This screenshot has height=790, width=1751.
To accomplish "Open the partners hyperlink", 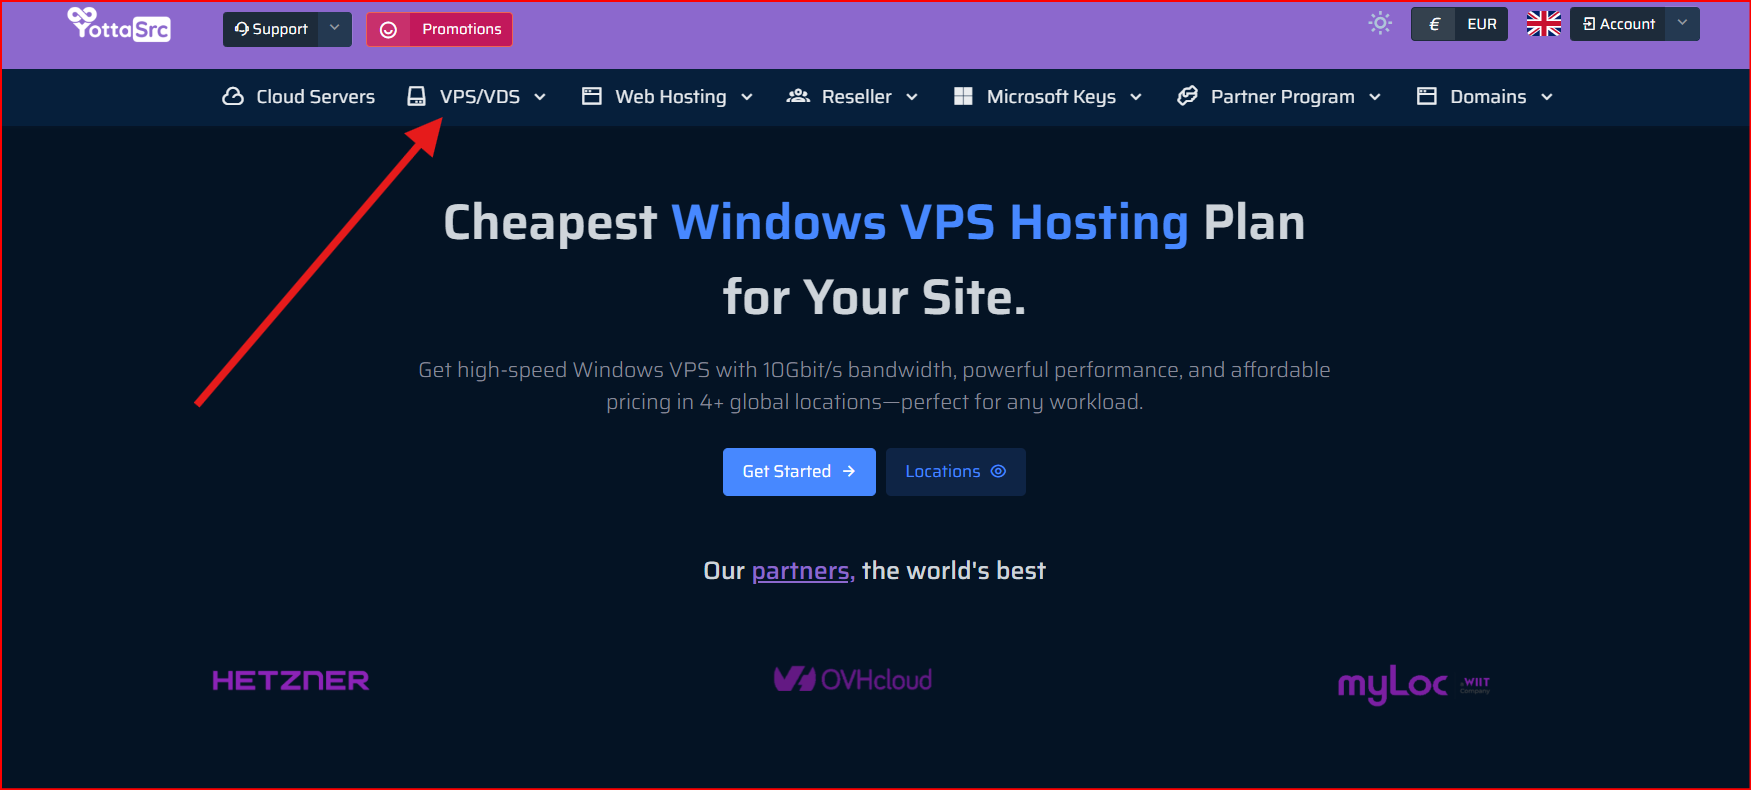I will (x=800, y=570).
